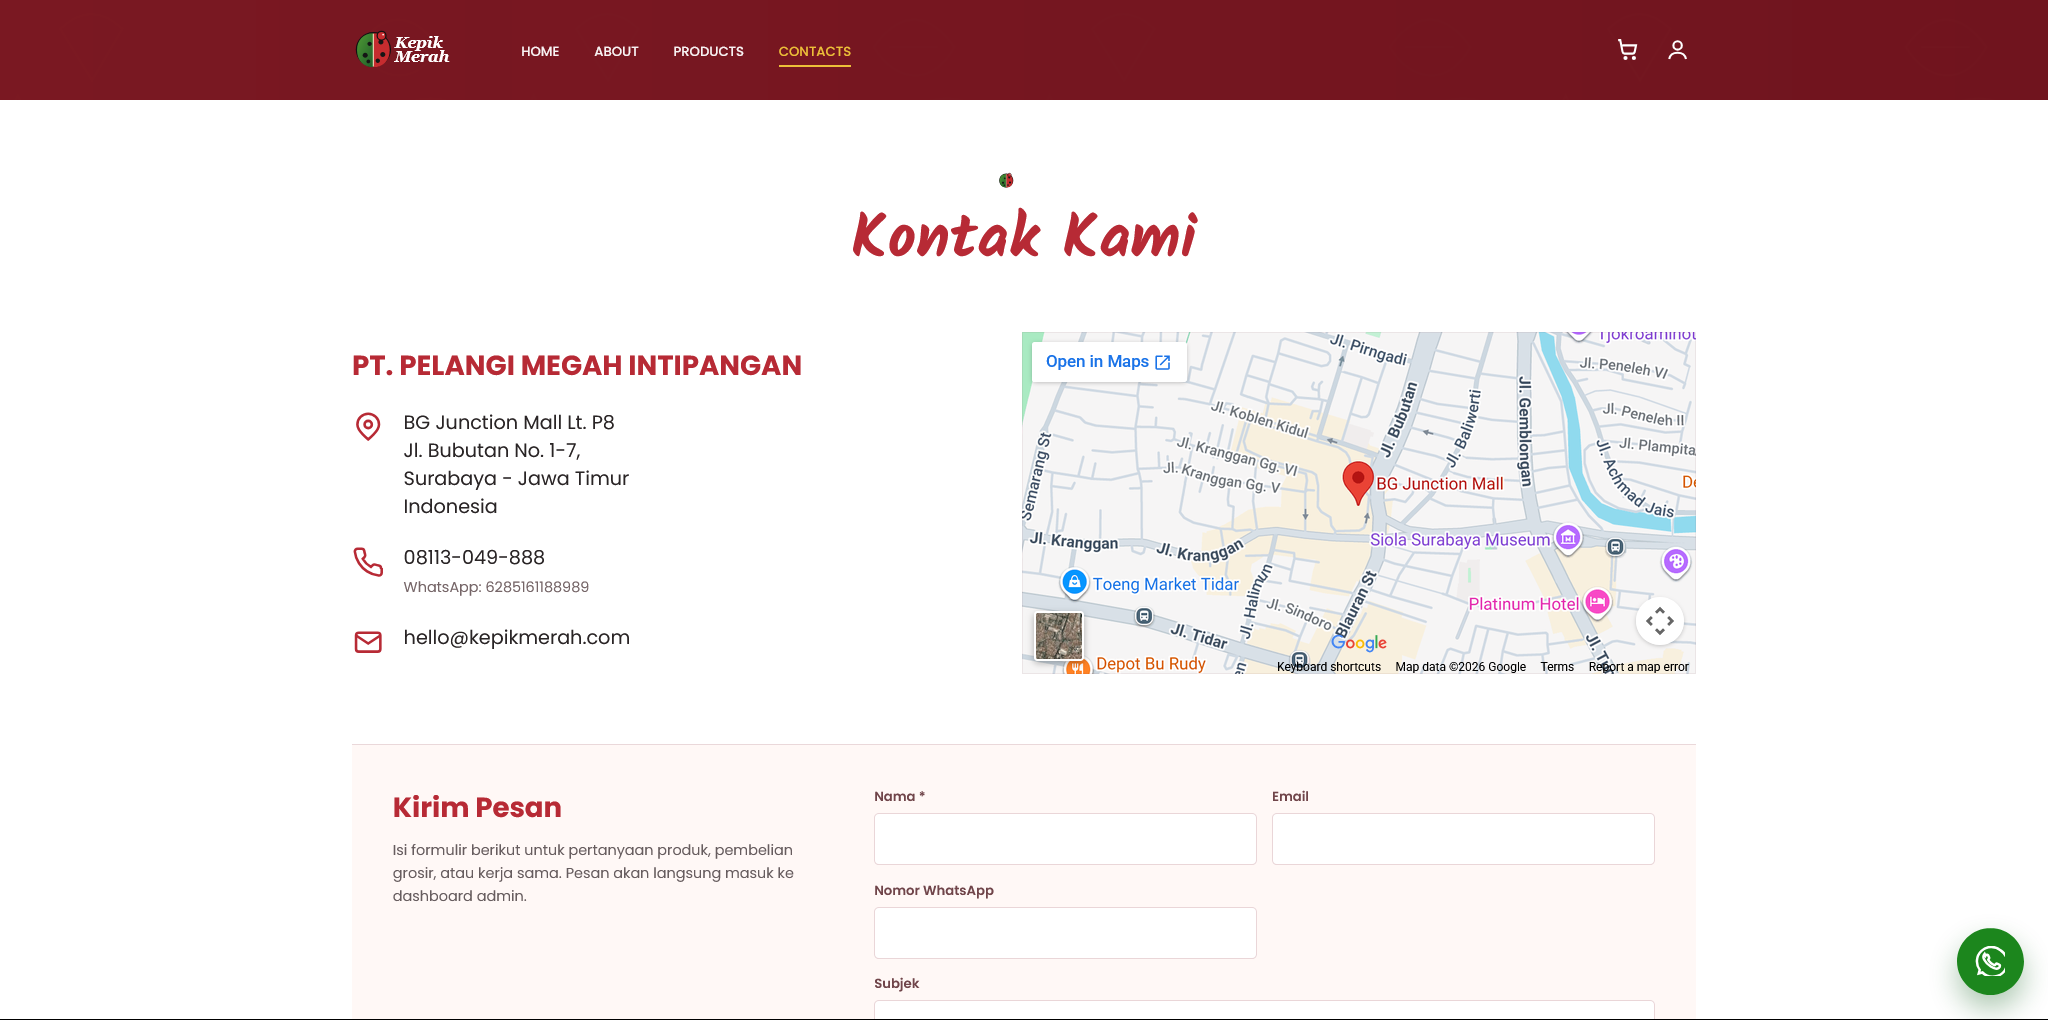2048x1020 pixels.
Task: Click the Nama input field
Action: click(x=1065, y=839)
